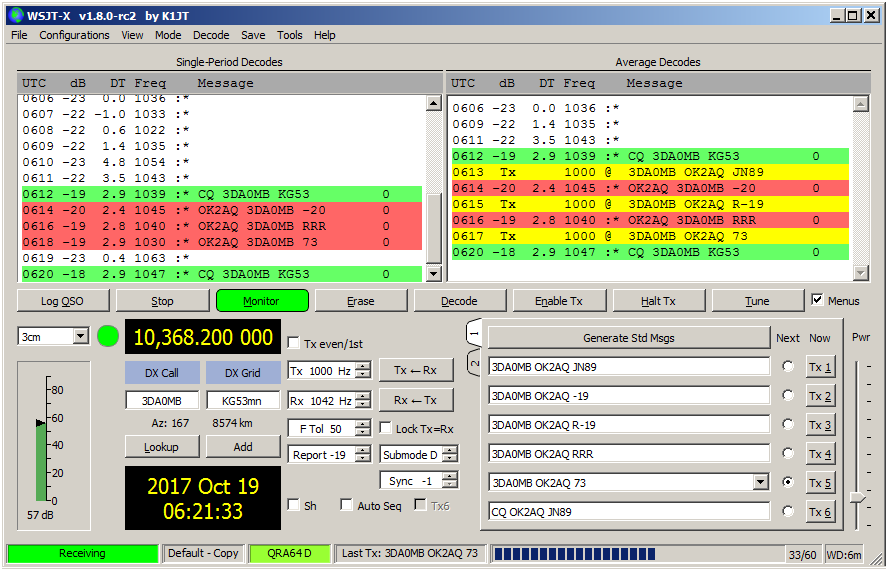Click Generate Std Msgs button
The image size is (888, 571).
[629, 338]
